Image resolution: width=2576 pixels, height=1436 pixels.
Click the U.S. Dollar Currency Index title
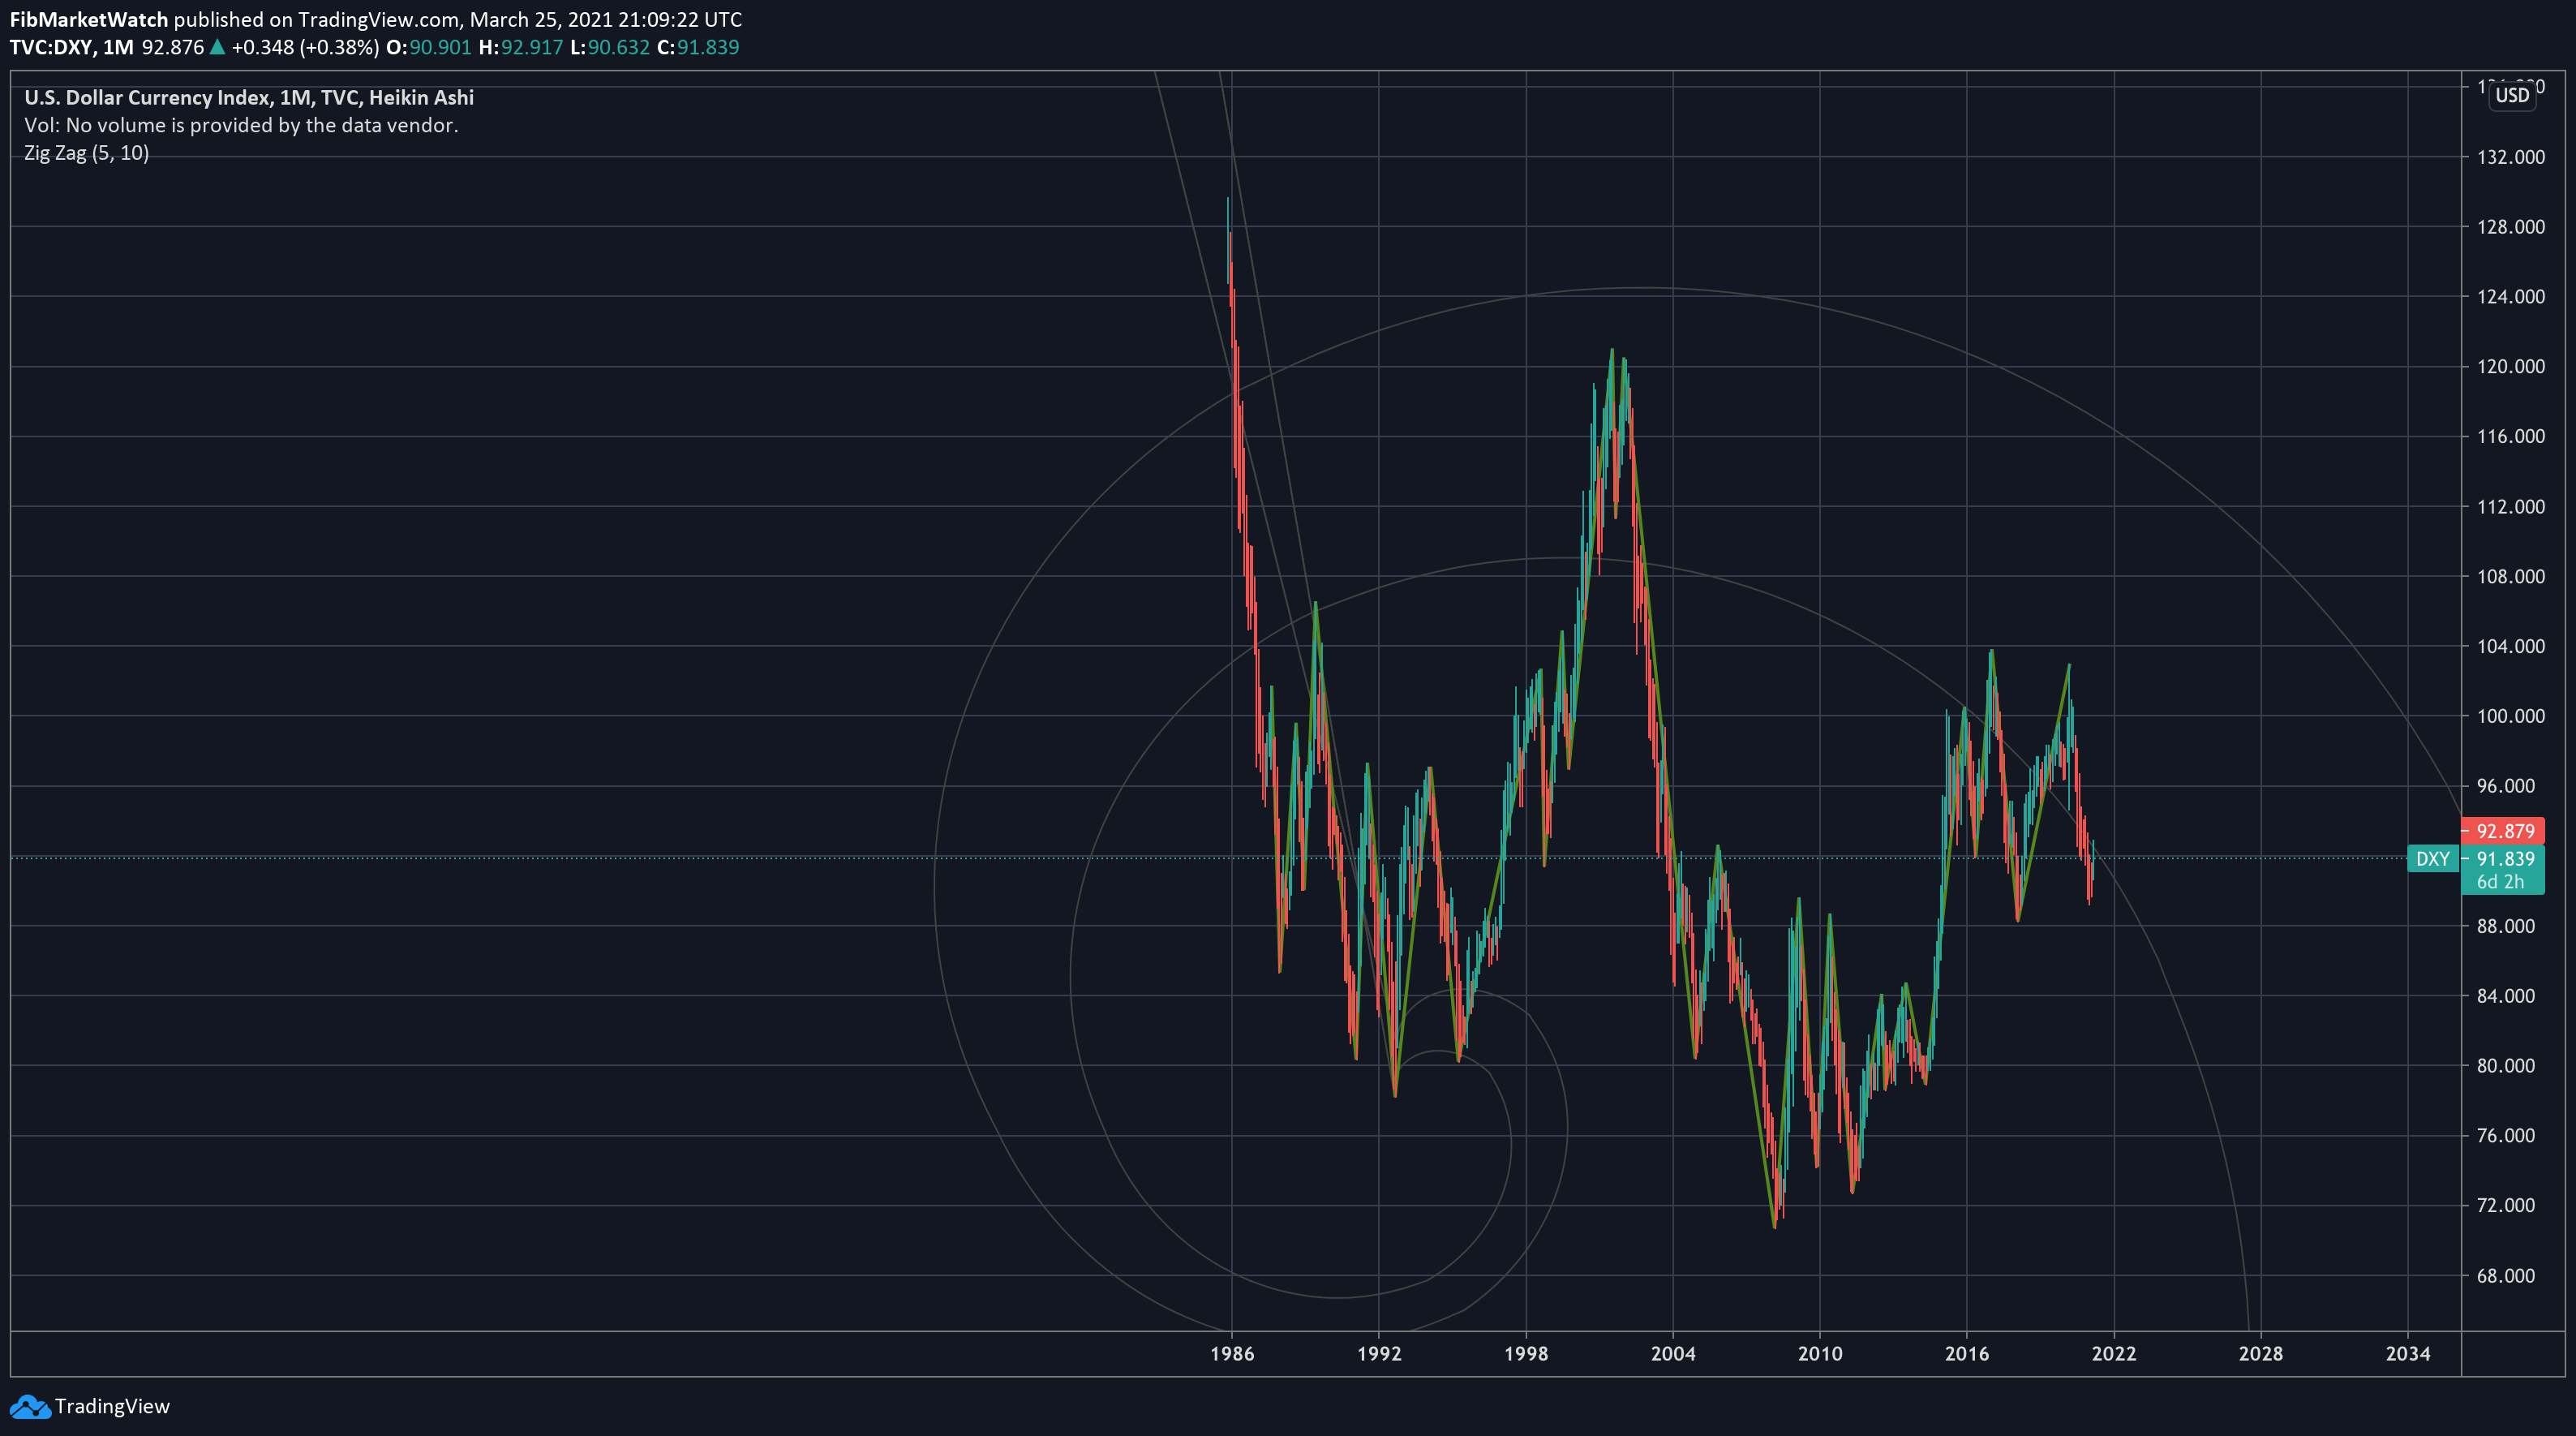click(249, 97)
